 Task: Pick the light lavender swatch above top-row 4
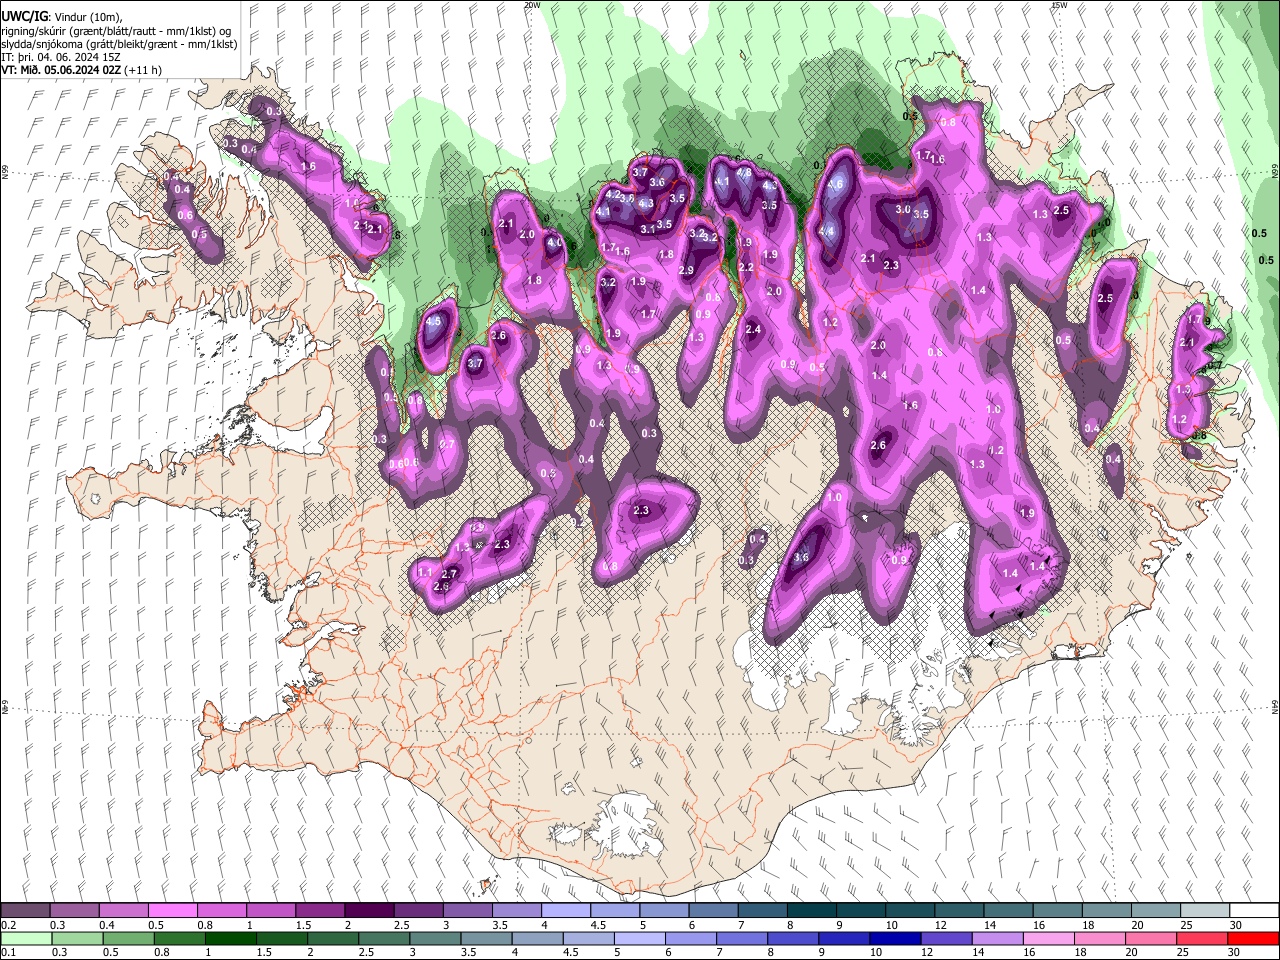(565, 910)
